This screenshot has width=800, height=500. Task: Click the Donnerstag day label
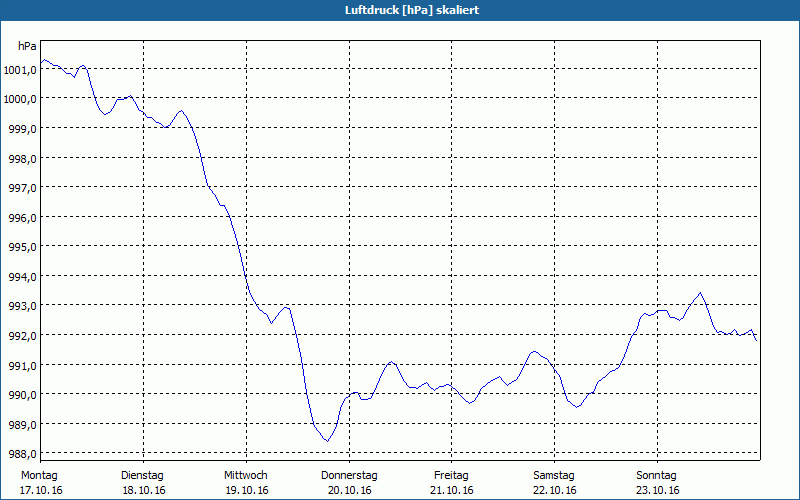point(349,476)
